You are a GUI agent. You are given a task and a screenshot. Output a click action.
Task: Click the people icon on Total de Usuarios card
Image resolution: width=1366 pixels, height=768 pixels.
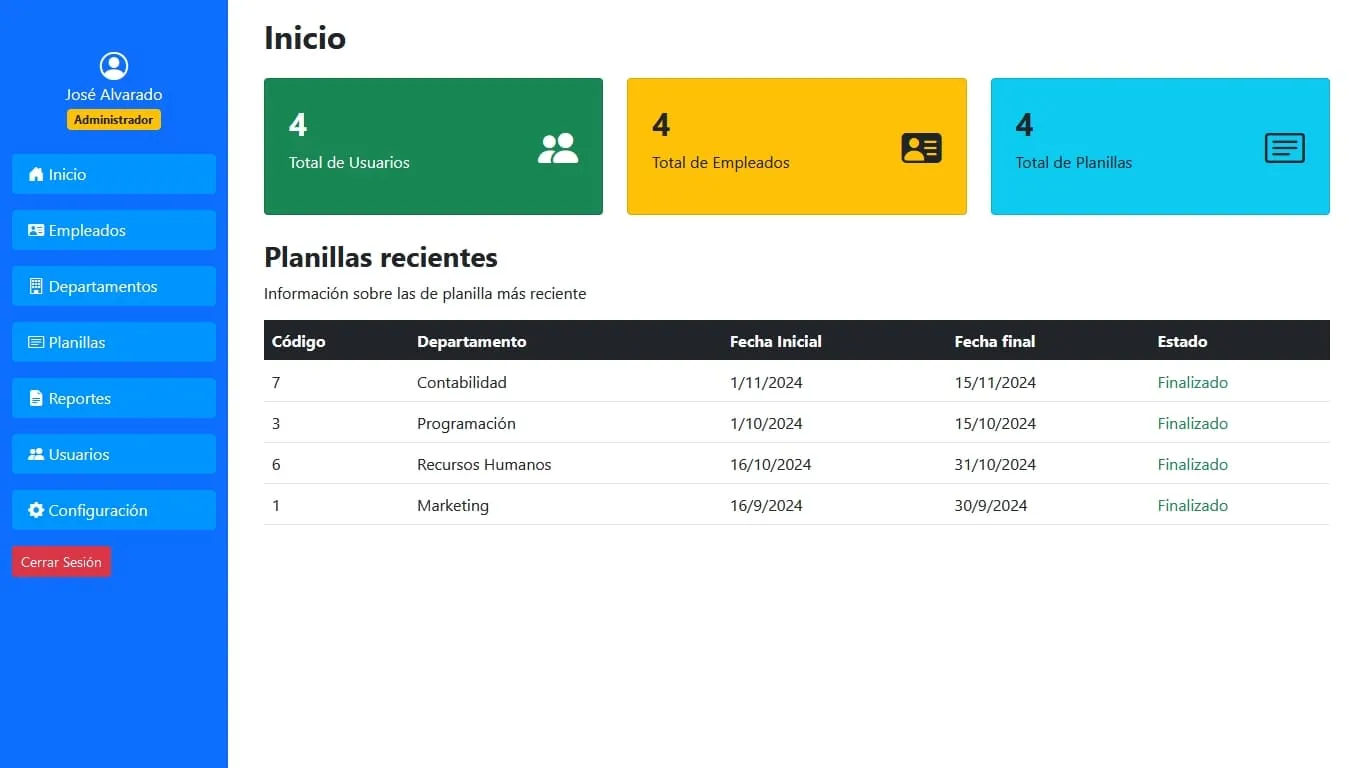pyautogui.click(x=557, y=147)
